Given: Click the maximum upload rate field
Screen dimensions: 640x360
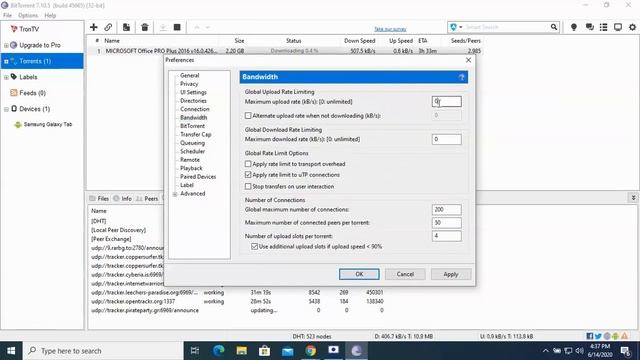Looking at the screenshot, I should (447, 101).
